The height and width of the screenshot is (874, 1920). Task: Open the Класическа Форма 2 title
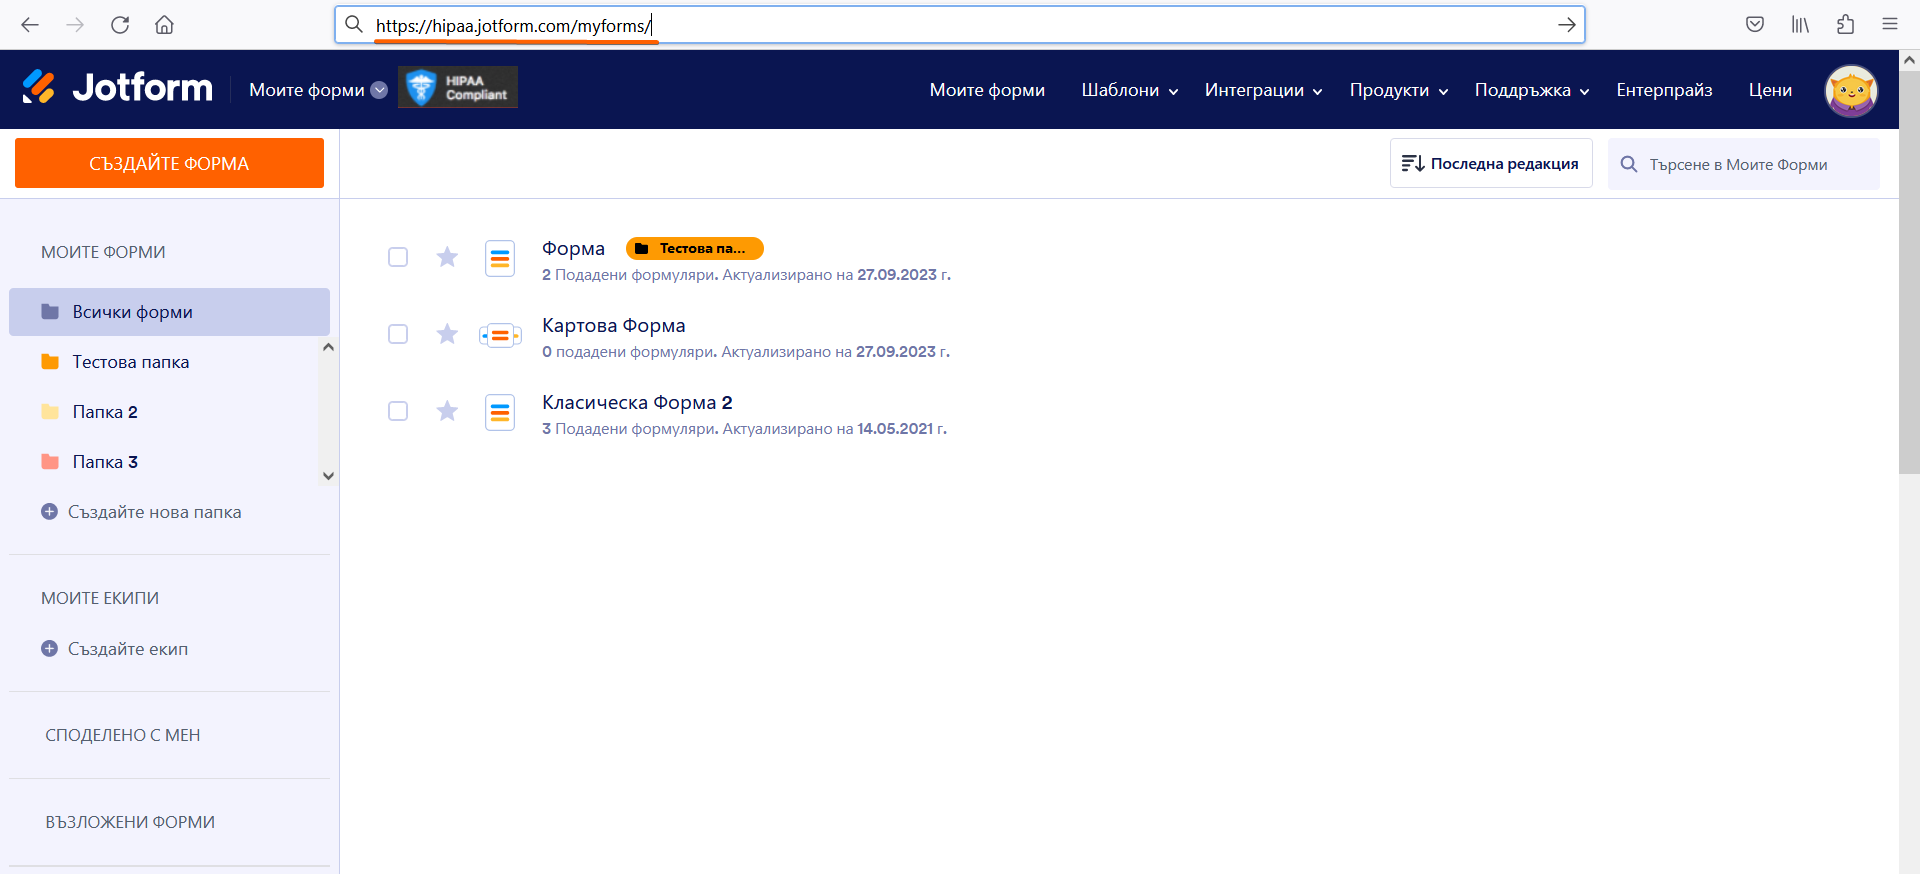tap(637, 402)
